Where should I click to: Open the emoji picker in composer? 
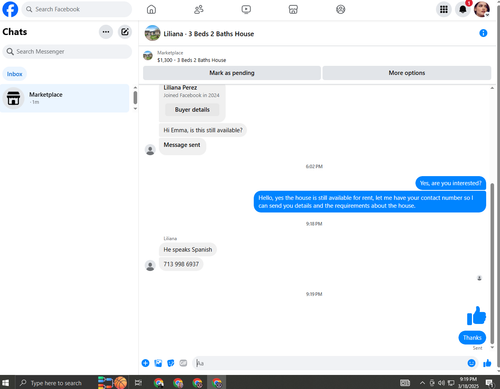point(471,363)
